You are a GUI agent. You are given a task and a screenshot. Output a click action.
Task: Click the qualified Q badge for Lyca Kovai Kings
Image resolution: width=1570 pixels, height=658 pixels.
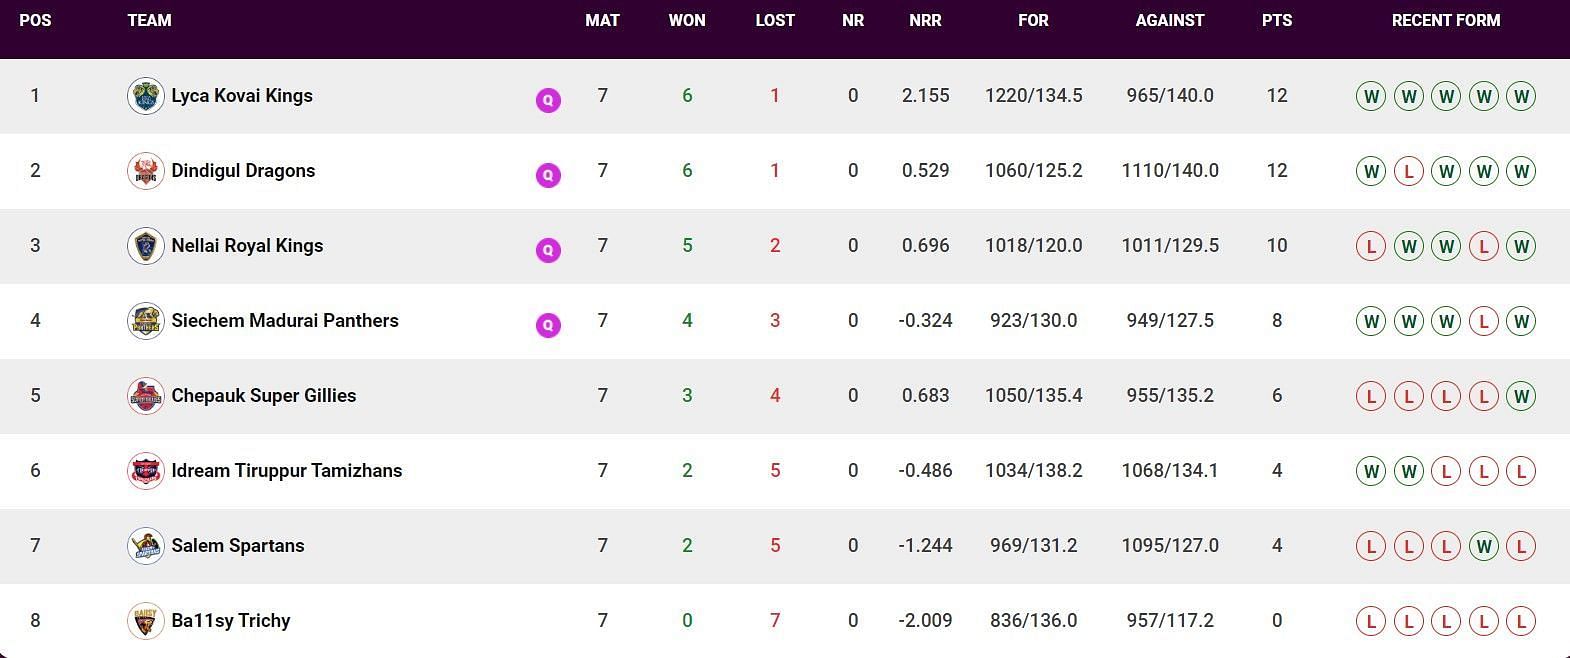click(548, 100)
